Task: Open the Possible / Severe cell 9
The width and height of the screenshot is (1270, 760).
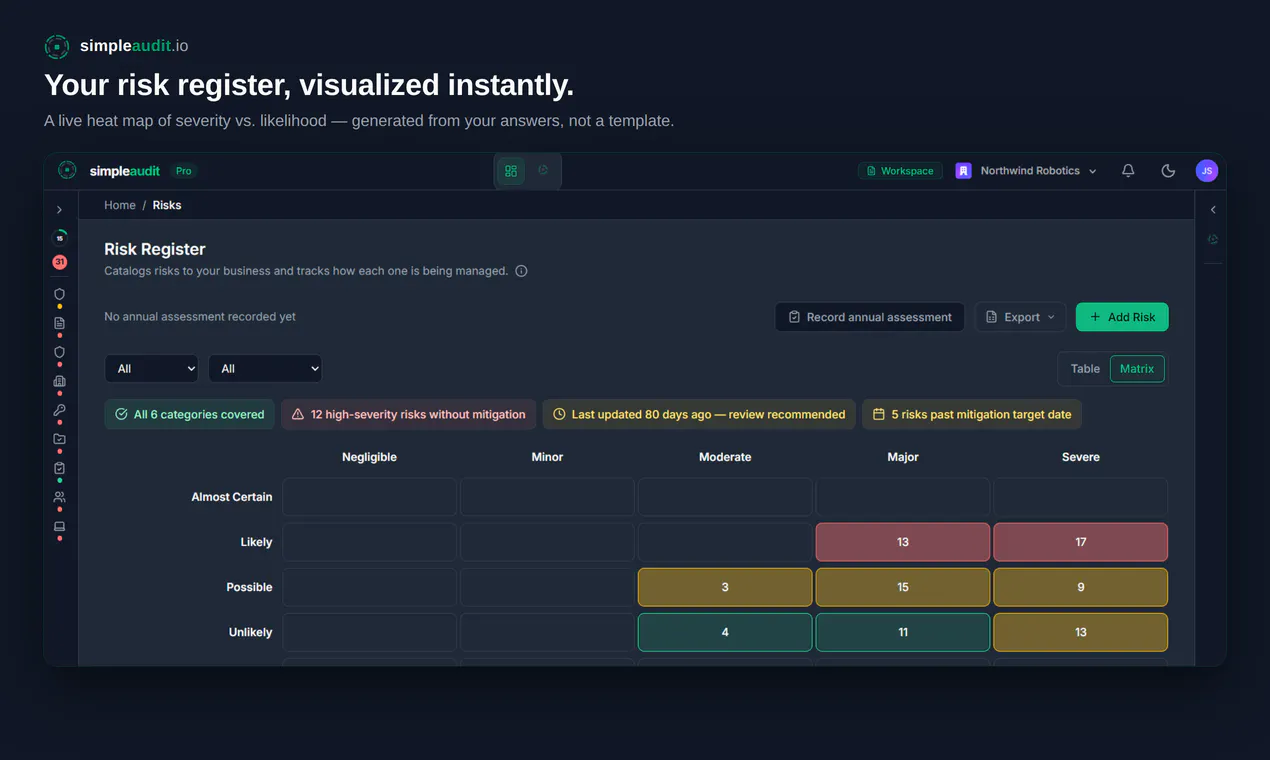Action: point(1081,587)
